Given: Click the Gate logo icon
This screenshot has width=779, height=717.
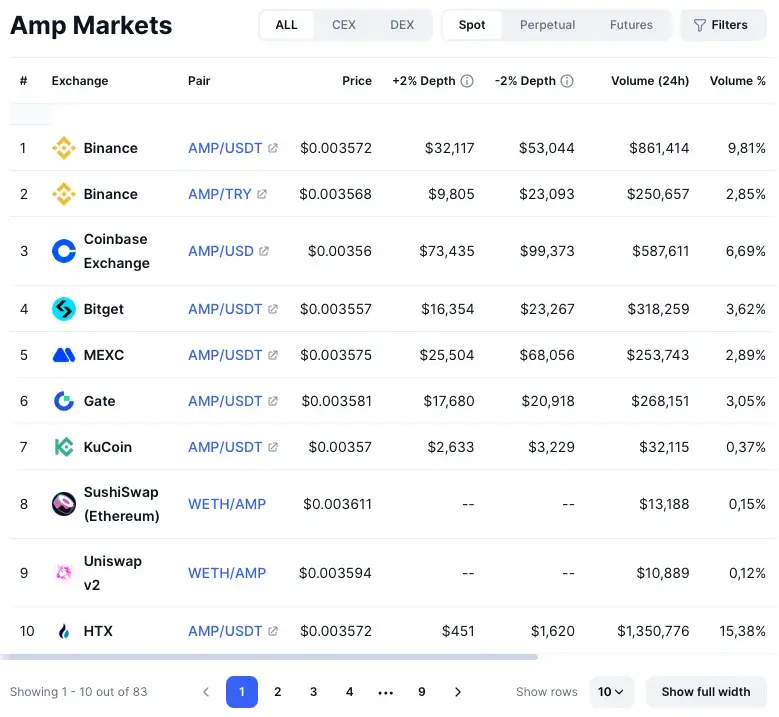Looking at the screenshot, I should 64,401.
